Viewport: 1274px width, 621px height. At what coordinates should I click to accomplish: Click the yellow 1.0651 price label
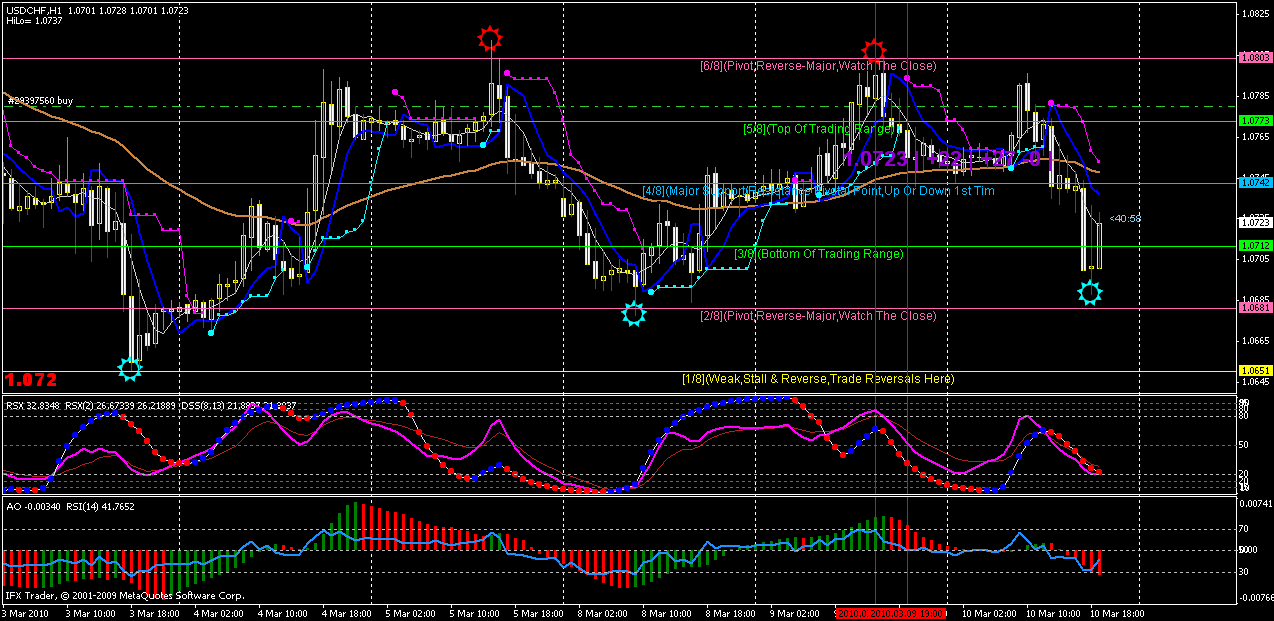tap(1254, 370)
